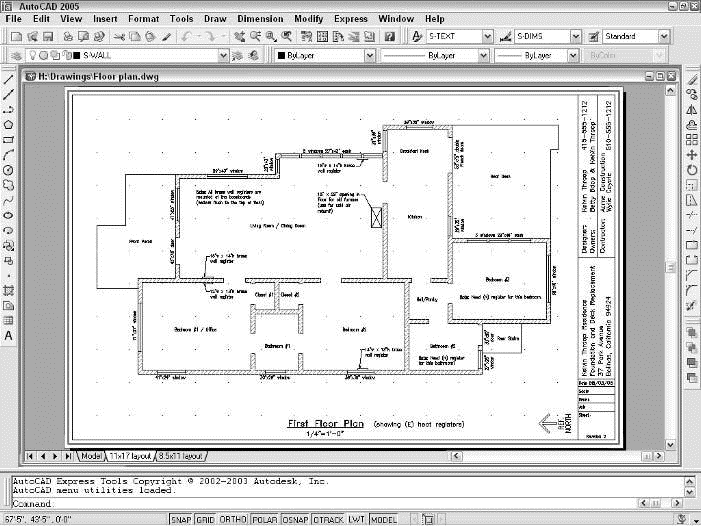The width and height of the screenshot is (701, 526).
Task: Toggle OSNAP in status bar
Action: (x=296, y=519)
